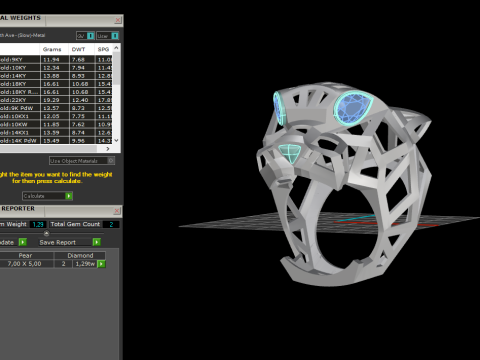Click the green Save Report arrow icon

[x=97, y=242]
